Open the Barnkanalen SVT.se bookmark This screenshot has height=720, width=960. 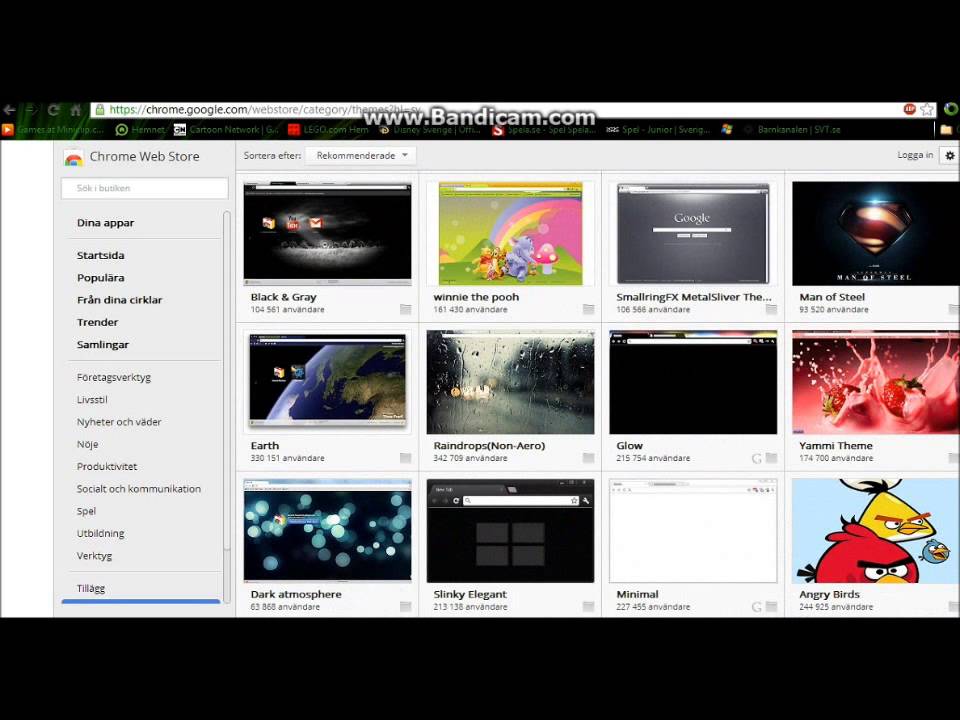(792, 130)
